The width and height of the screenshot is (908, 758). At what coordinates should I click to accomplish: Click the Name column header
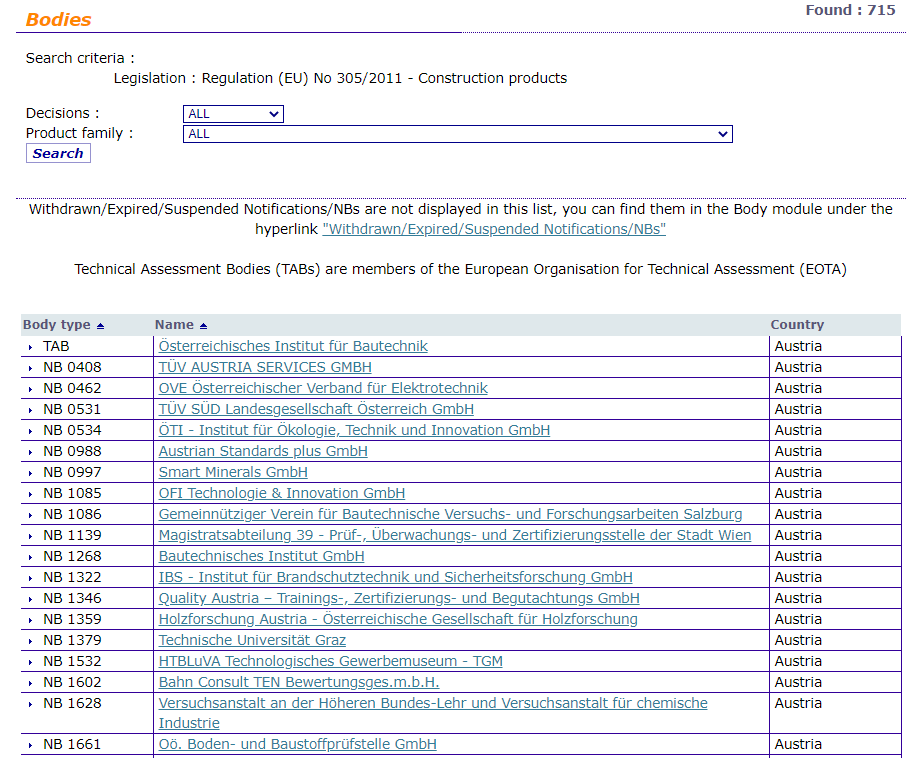coord(174,325)
